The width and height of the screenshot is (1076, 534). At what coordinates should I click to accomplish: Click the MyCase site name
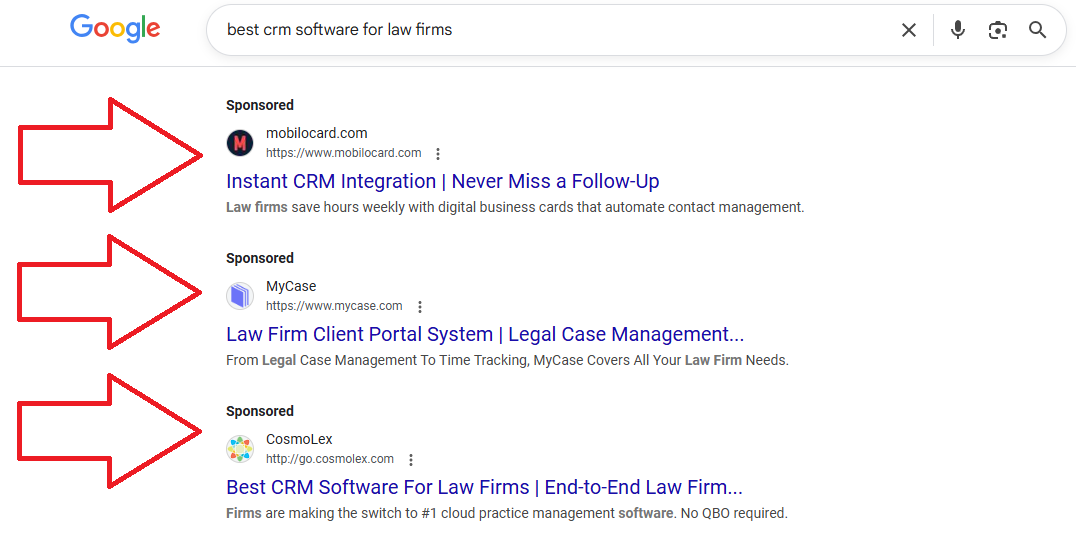tap(291, 286)
